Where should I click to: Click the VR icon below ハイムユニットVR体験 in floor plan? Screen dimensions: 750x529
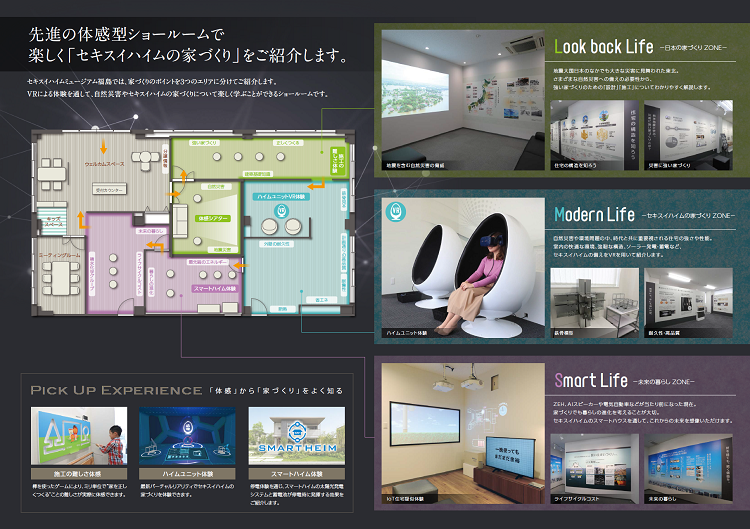[281, 210]
